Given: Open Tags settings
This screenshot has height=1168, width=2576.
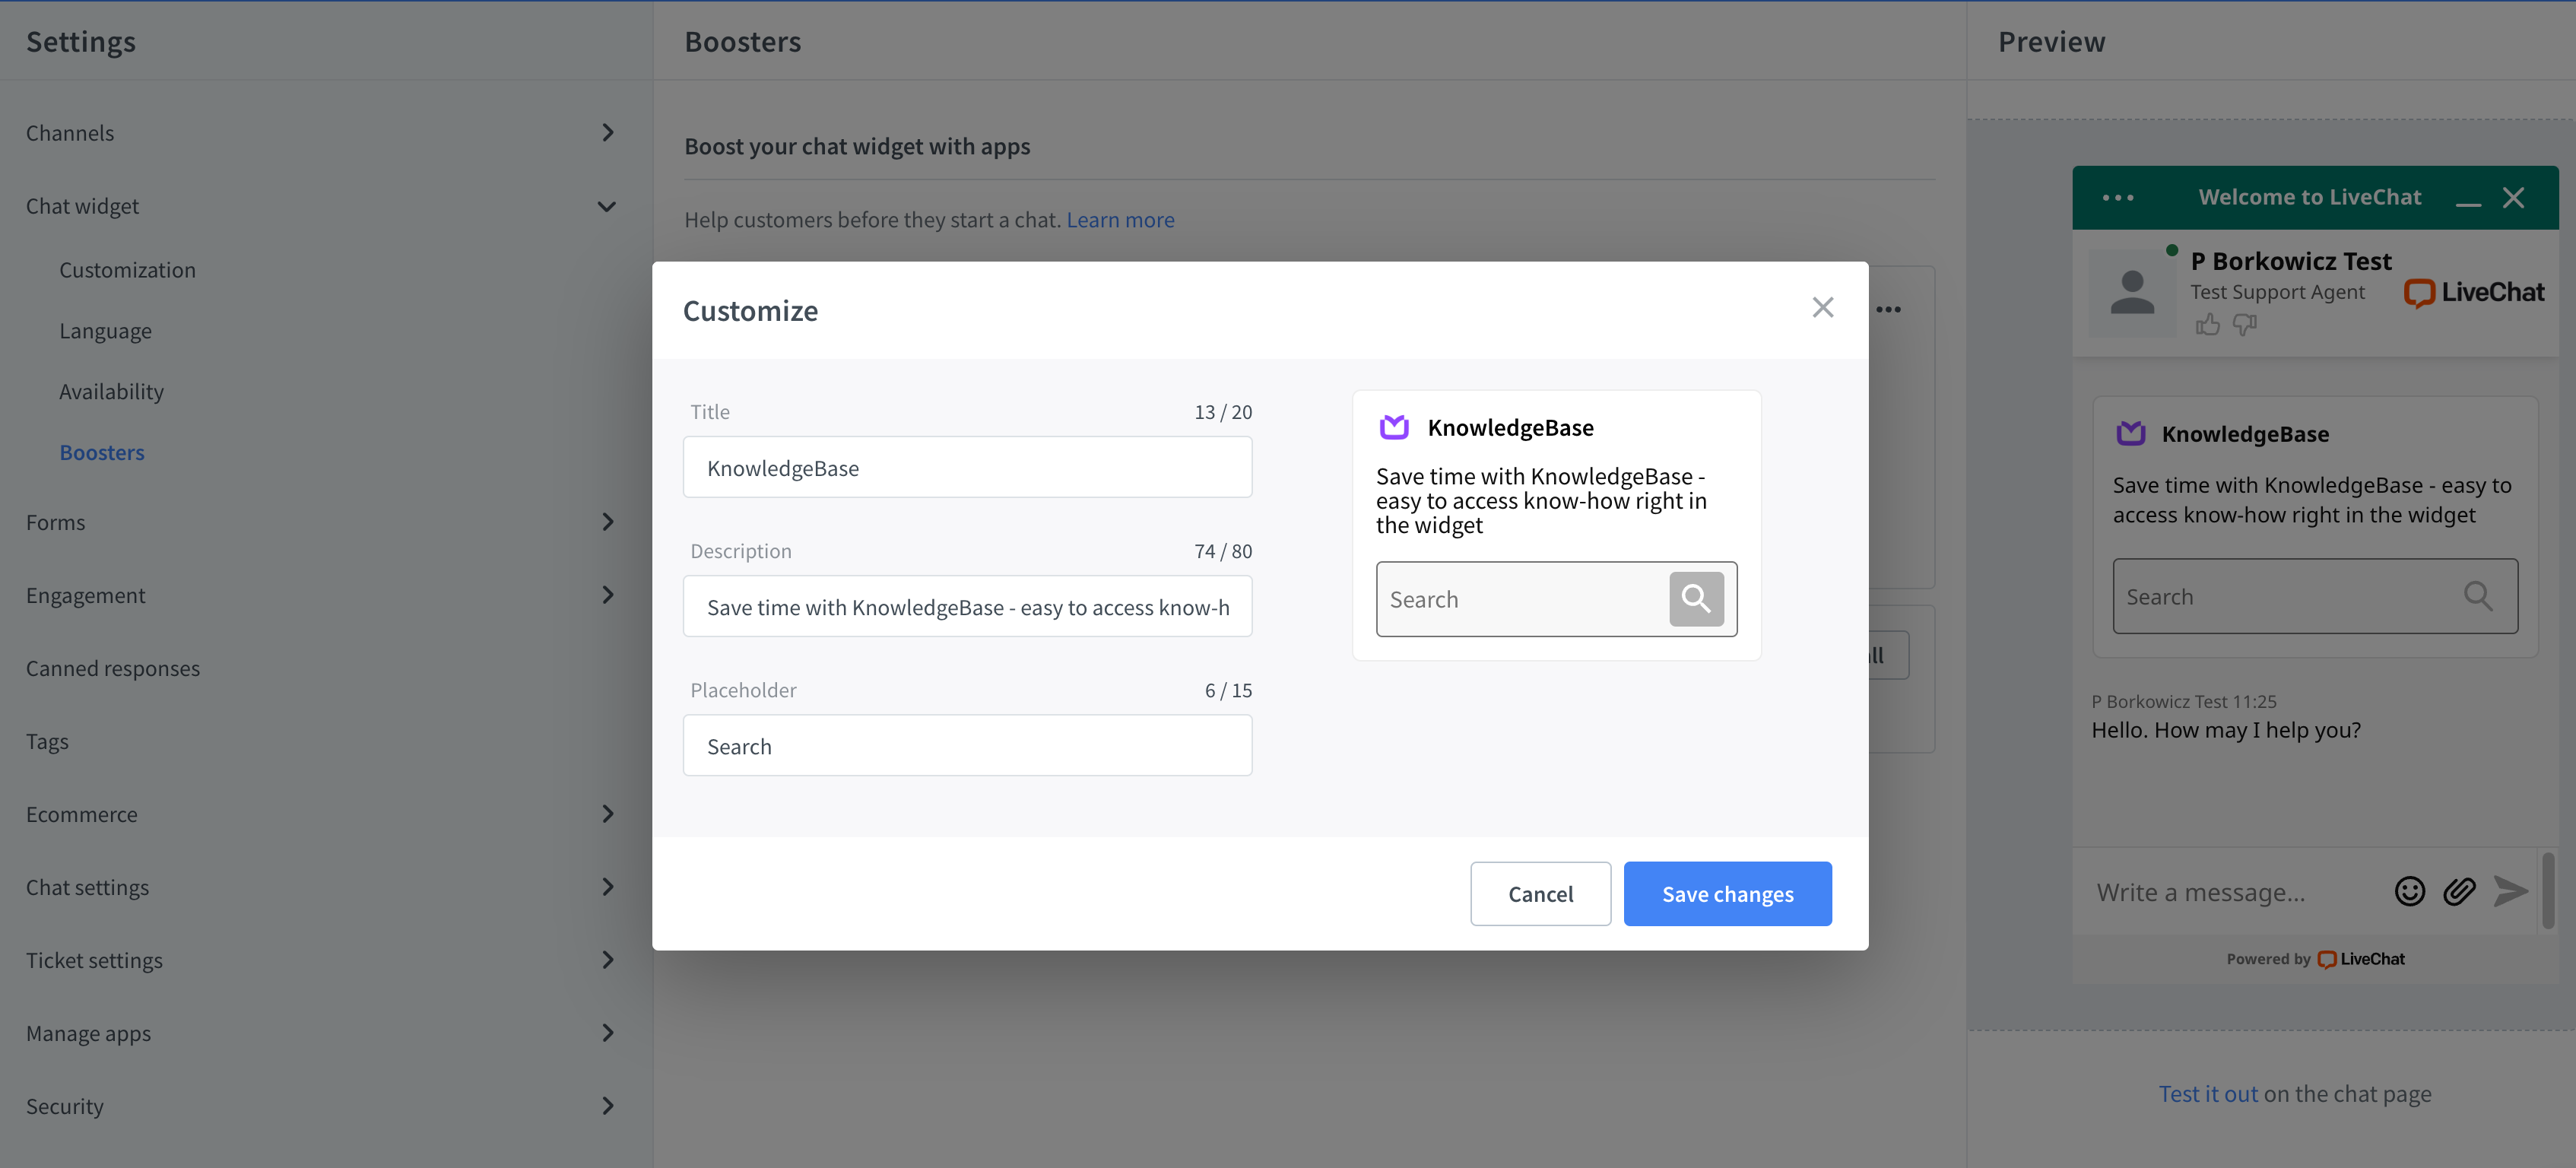Looking at the screenshot, I should click(x=47, y=741).
